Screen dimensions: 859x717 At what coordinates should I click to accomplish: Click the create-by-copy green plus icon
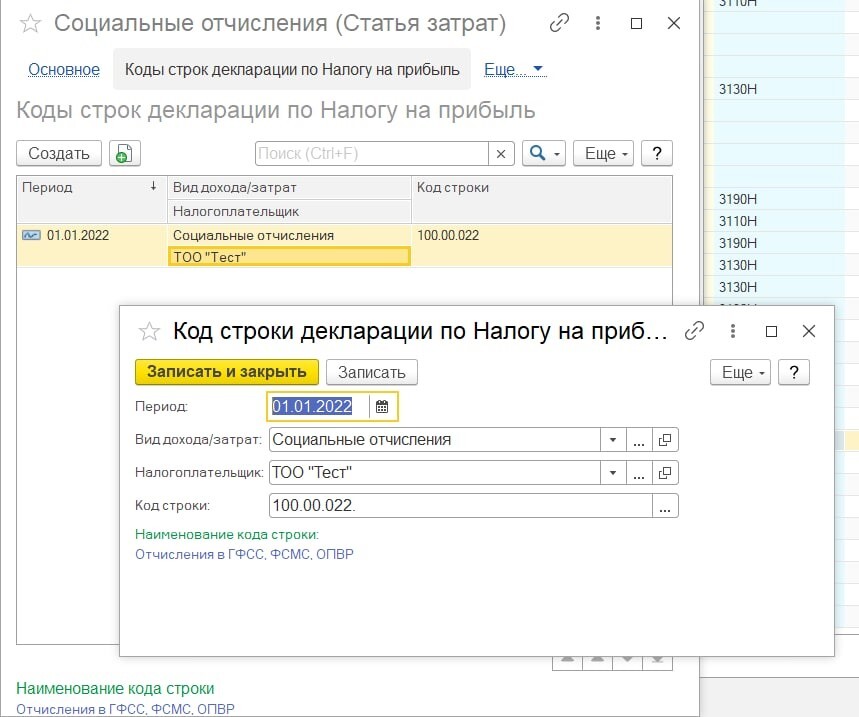pos(125,153)
